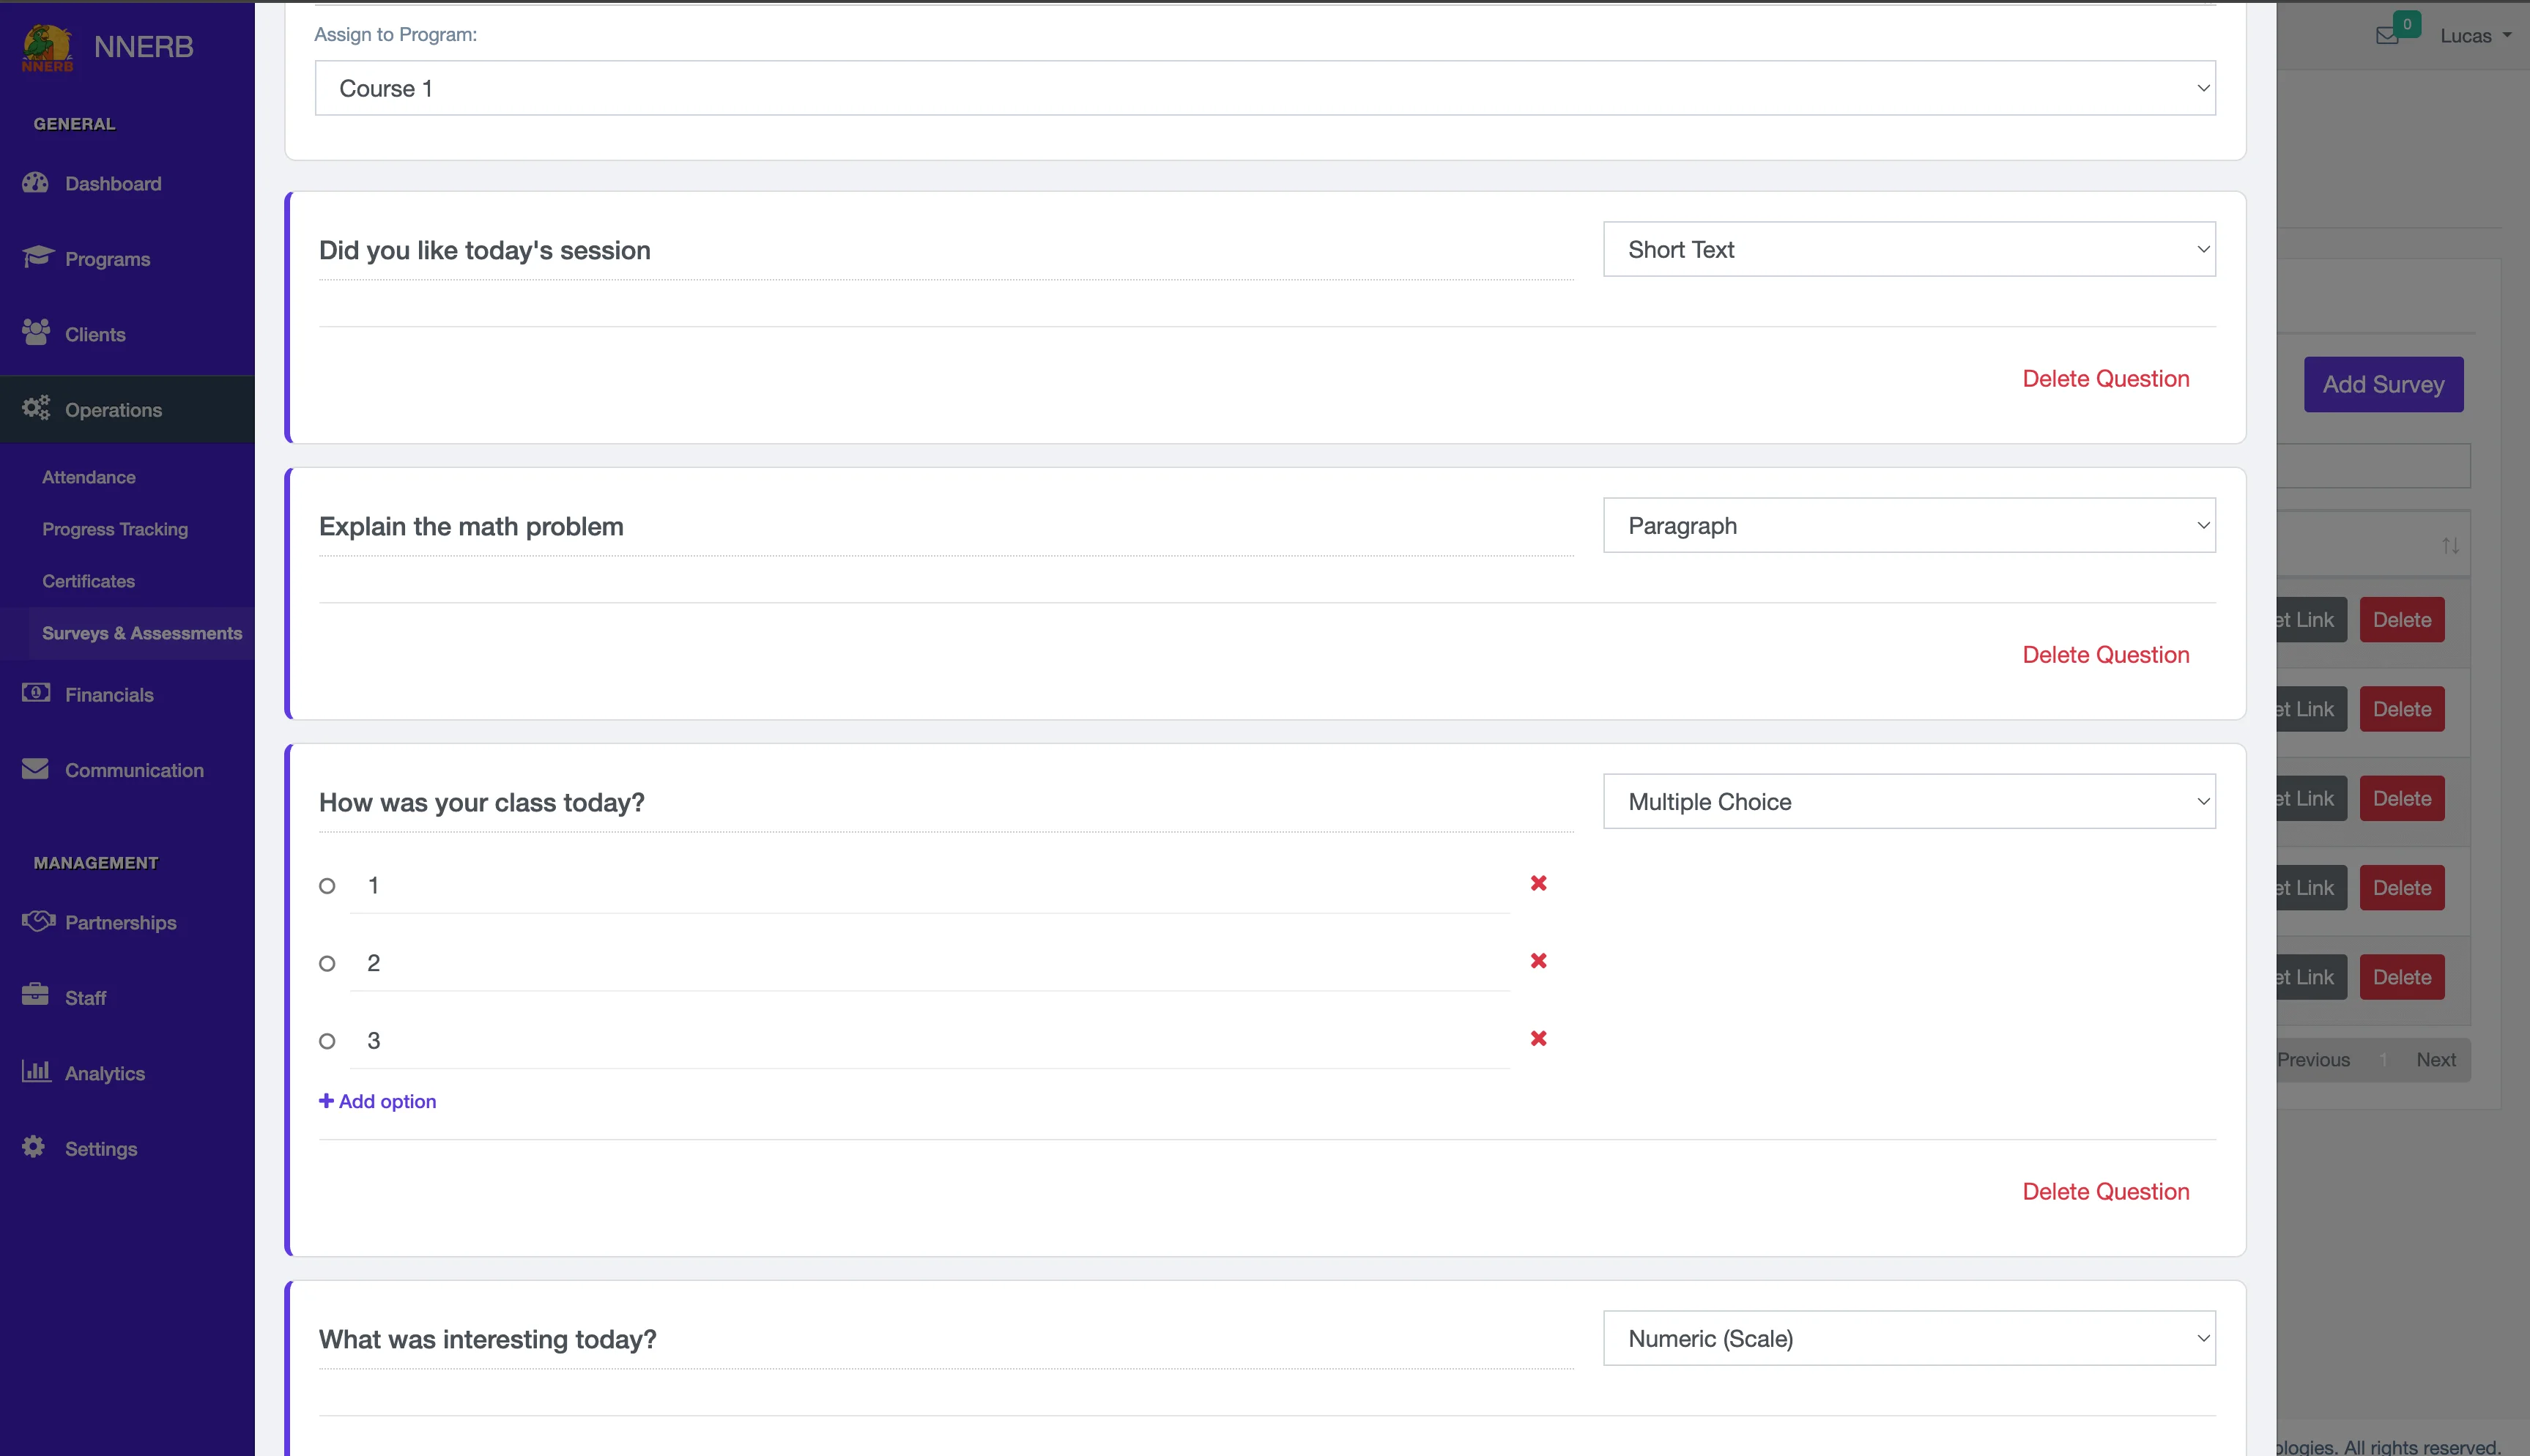Edit the How was your class today field
Image resolution: width=2530 pixels, height=1456 pixels.
point(944,803)
